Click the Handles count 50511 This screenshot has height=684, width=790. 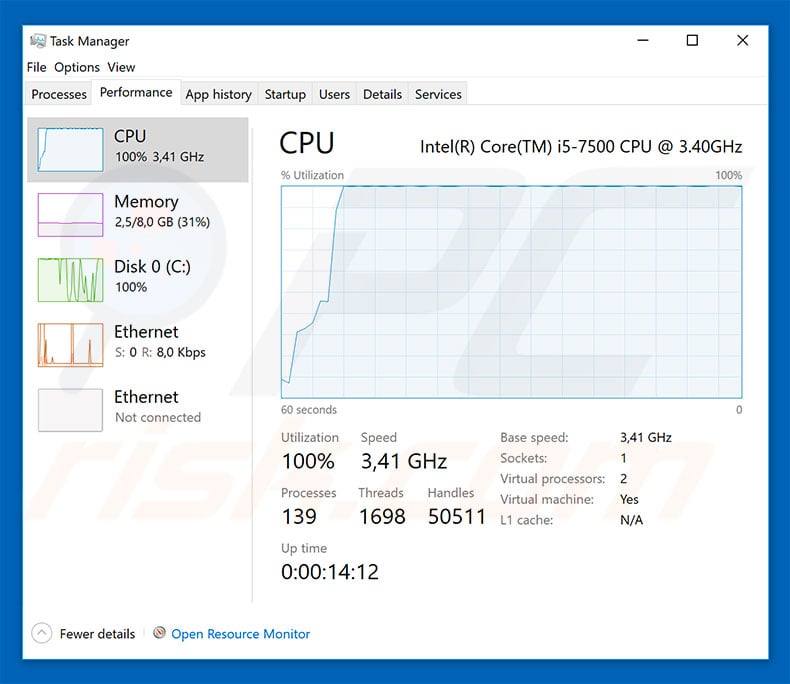457,517
